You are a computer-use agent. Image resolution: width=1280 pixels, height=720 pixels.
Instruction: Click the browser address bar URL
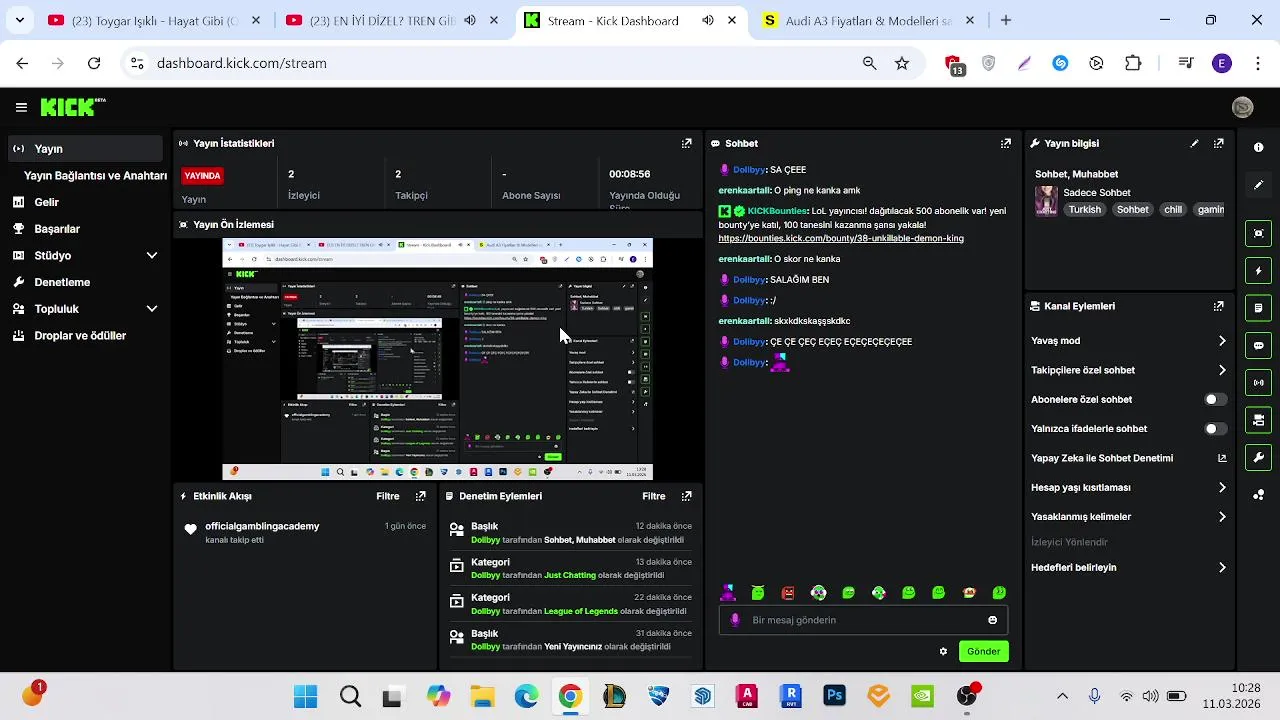[242, 63]
